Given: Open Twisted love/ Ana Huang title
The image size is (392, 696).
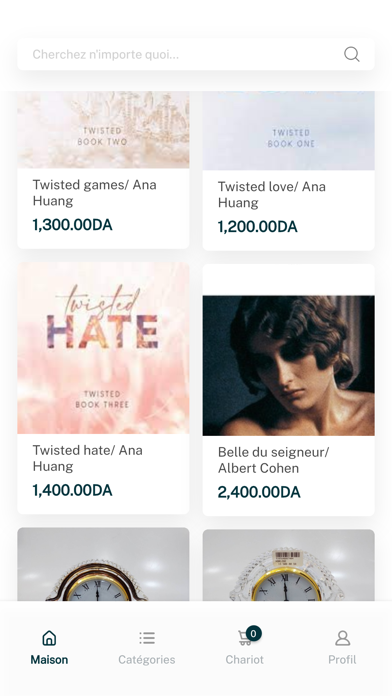Looking at the screenshot, I should (x=272, y=194).
